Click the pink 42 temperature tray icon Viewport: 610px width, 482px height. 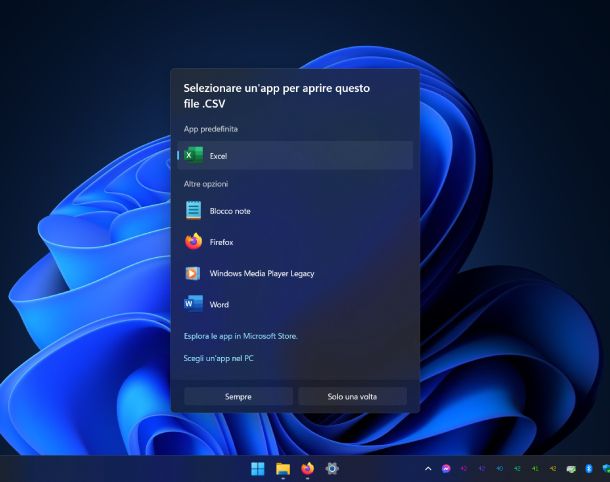coord(464,468)
